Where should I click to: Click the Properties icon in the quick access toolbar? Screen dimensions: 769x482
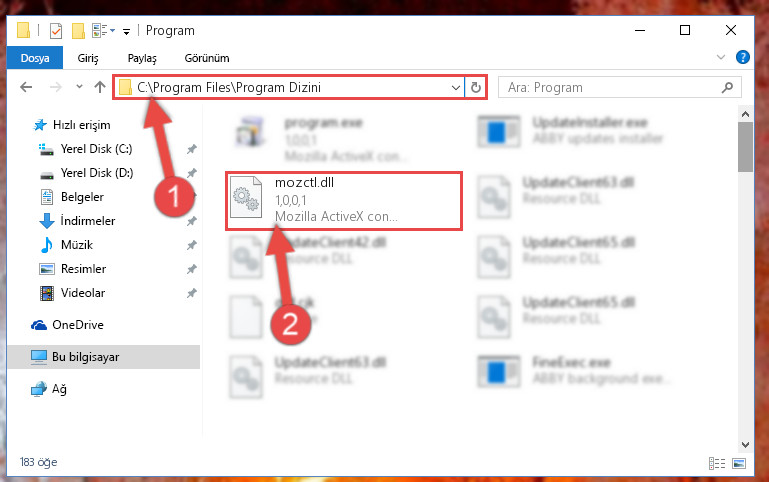tap(56, 31)
